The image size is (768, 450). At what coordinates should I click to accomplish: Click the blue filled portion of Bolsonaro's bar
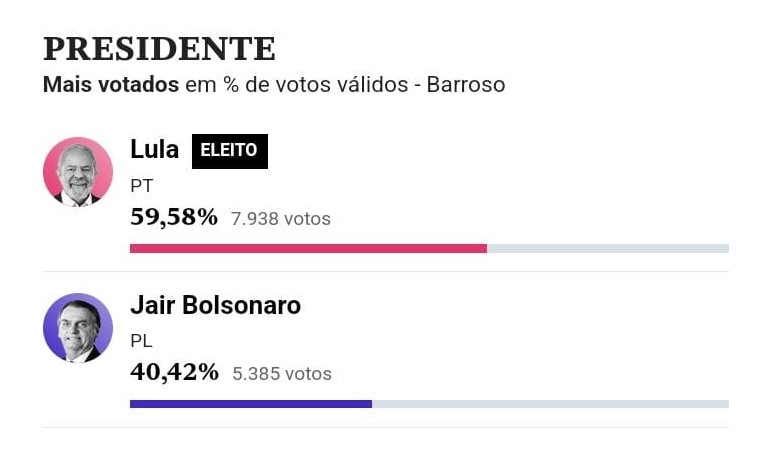click(x=251, y=404)
